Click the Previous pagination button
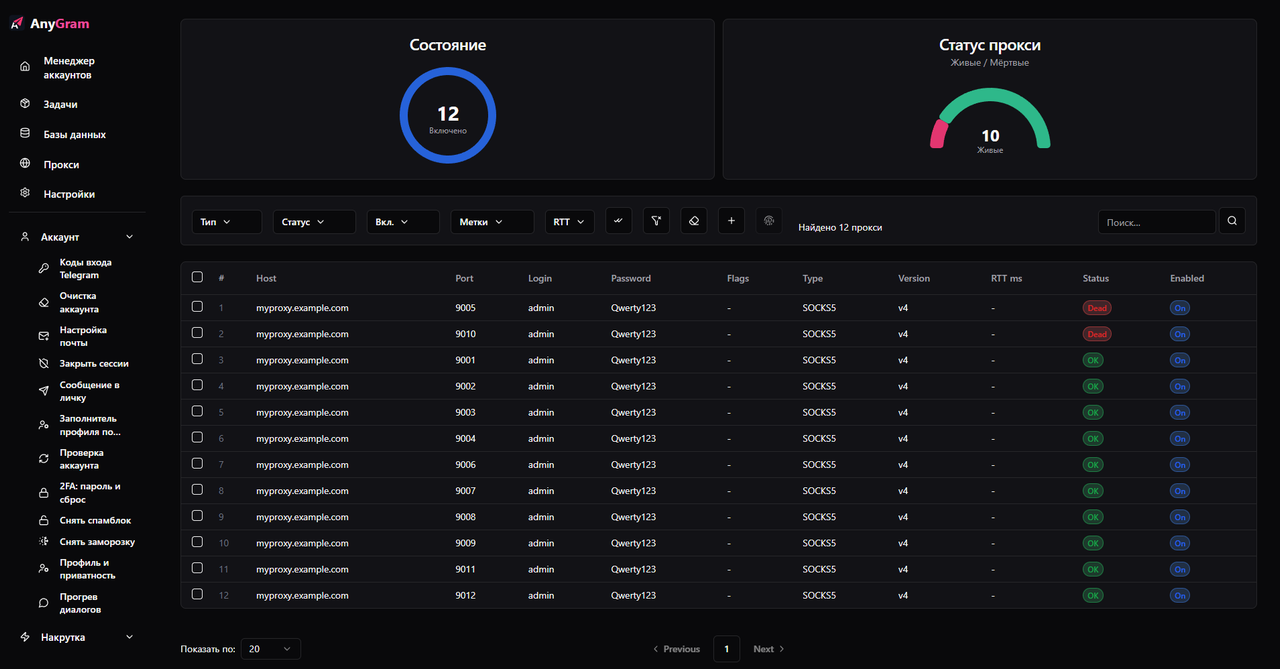This screenshot has height=669, width=1280. pos(676,649)
